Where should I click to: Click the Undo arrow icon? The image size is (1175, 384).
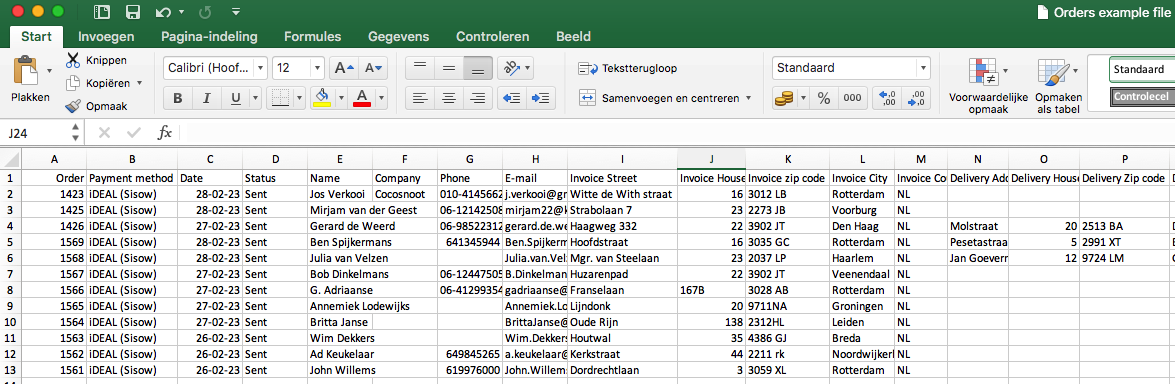click(x=163, y=12)
